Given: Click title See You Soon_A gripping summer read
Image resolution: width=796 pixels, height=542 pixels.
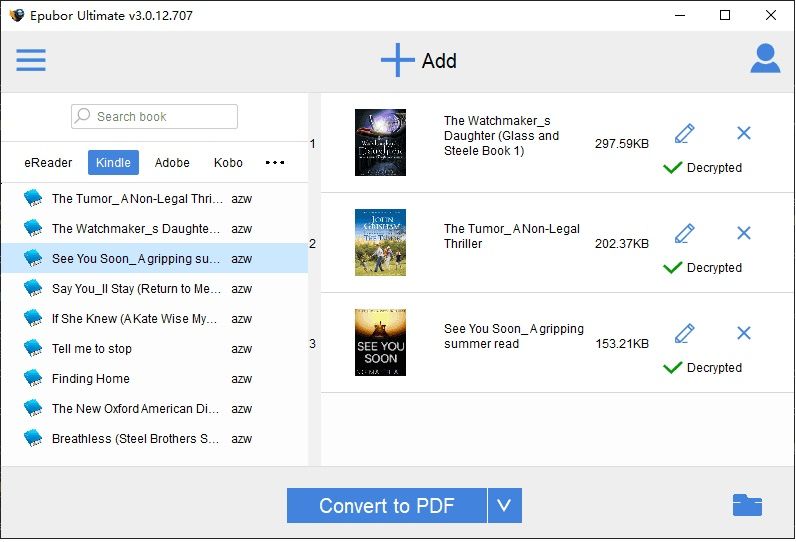Looking at the screenshot, I should point(514,336).
